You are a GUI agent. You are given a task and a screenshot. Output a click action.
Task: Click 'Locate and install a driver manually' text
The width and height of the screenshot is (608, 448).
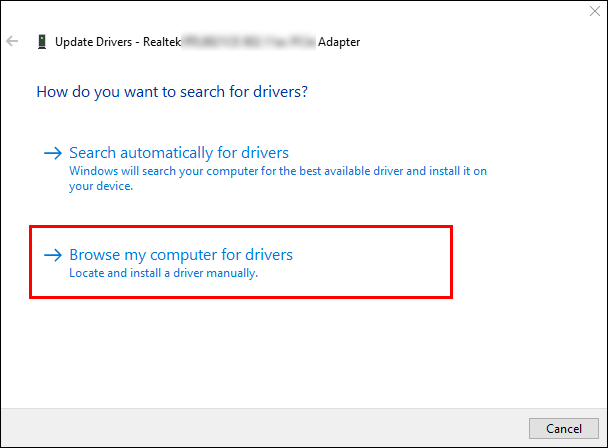[163, 273]
